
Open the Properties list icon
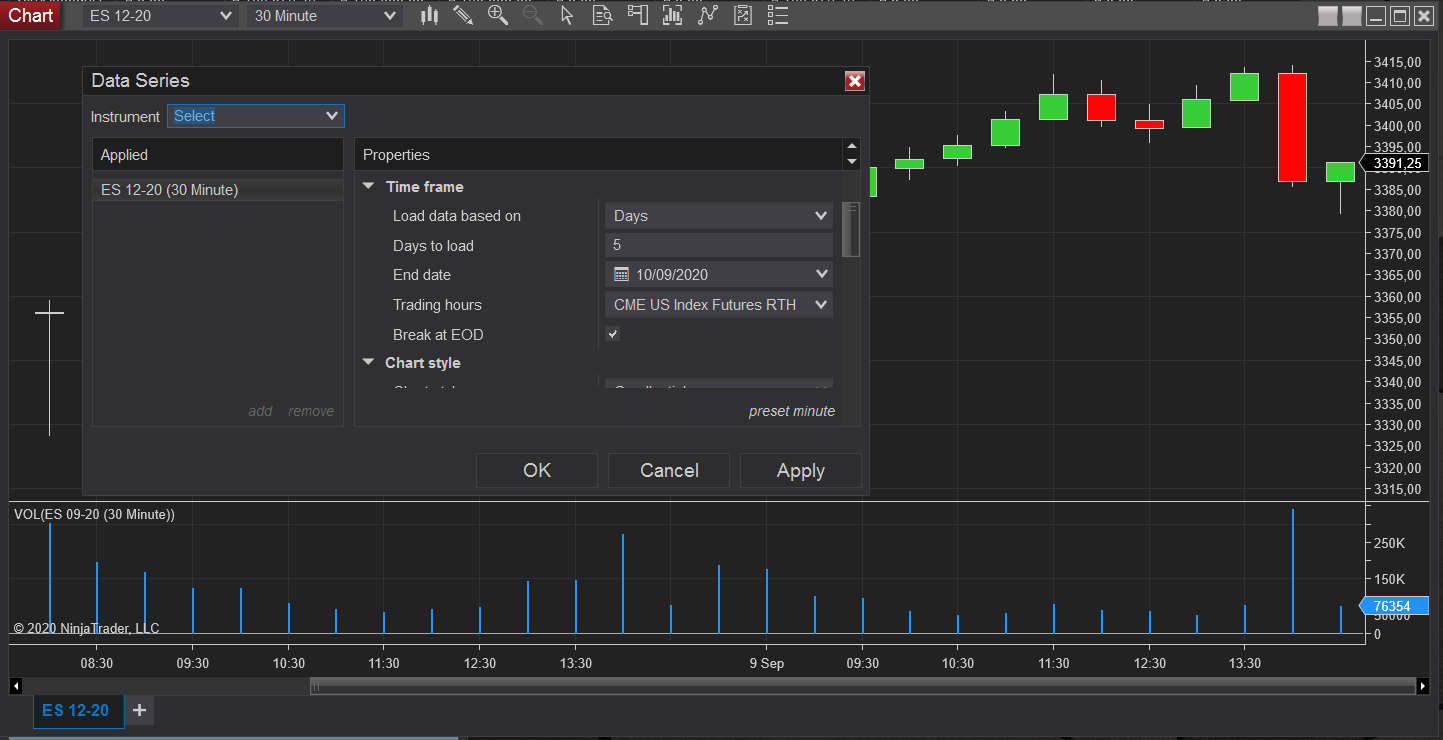click(777, 15)
